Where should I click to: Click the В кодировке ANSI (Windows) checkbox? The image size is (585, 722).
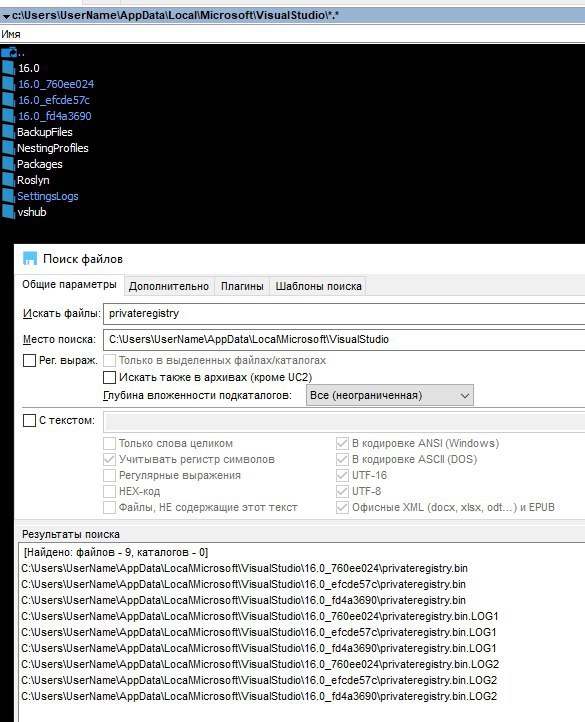click(x=342, y=443)
